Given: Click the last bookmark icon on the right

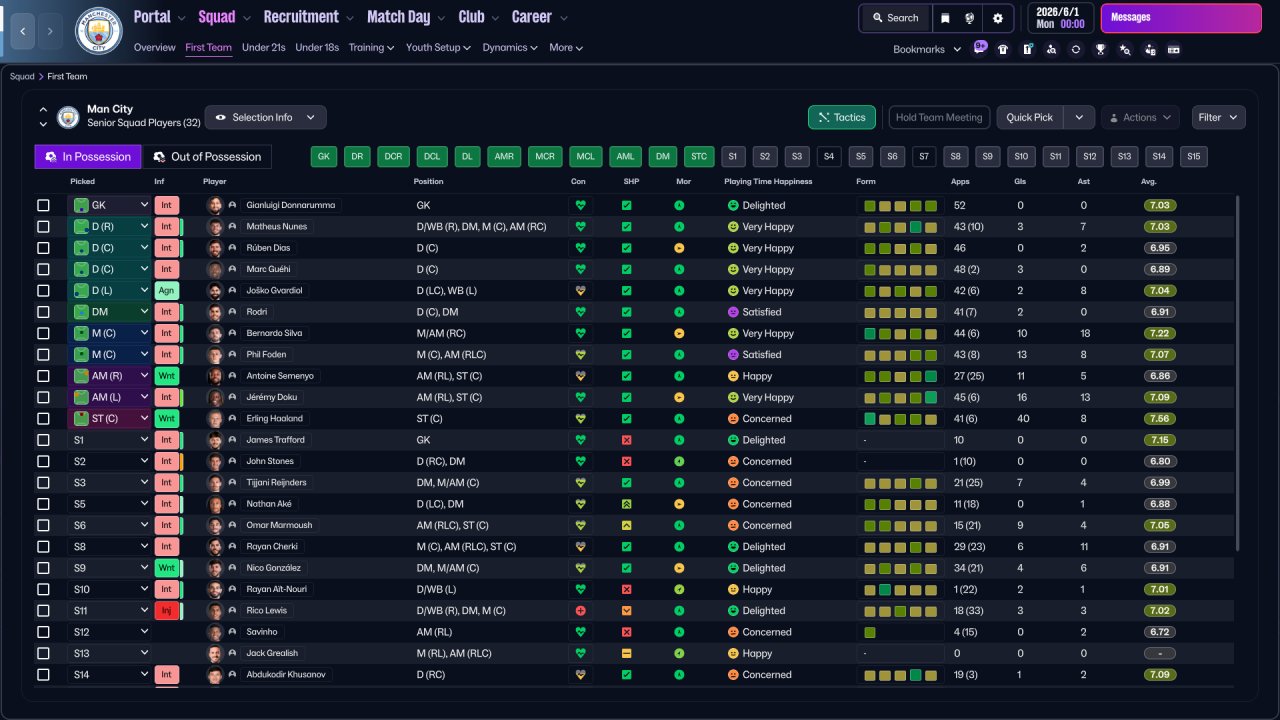Looking at the screenshot, I should (x=1174, y=49).
